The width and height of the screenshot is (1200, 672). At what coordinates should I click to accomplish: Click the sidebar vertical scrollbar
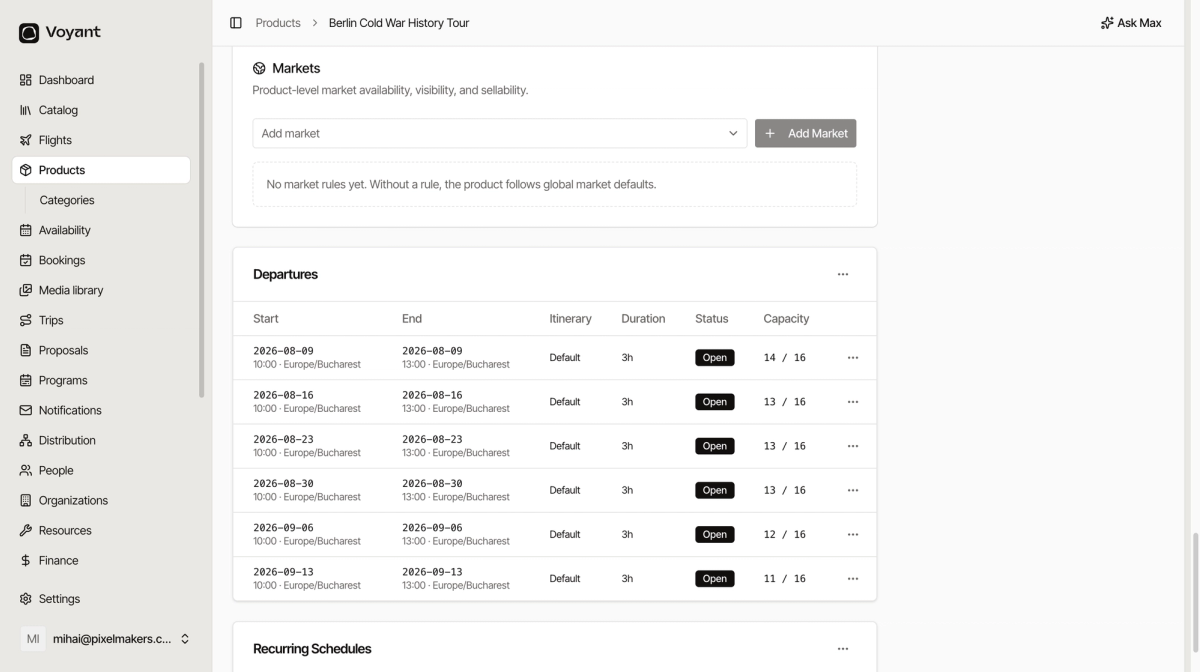(201, 230)
